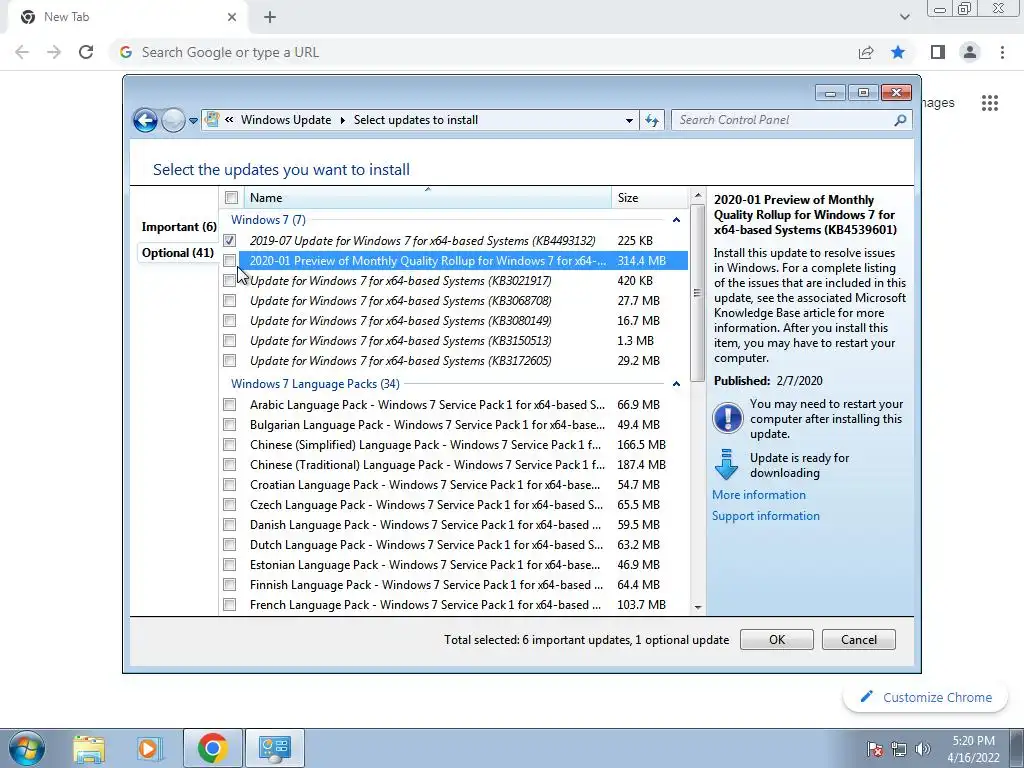Share this page from Chrome toolbar
Image resolution: width=1024 pixels, height=768 pixels.
pyautogui.click(x=866, y=52)
